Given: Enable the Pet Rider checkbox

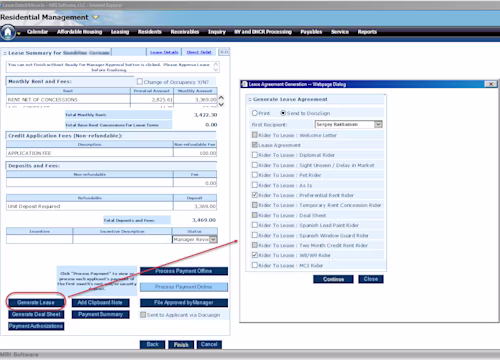Looking at the screenshot, I should [x=255, y=175].
